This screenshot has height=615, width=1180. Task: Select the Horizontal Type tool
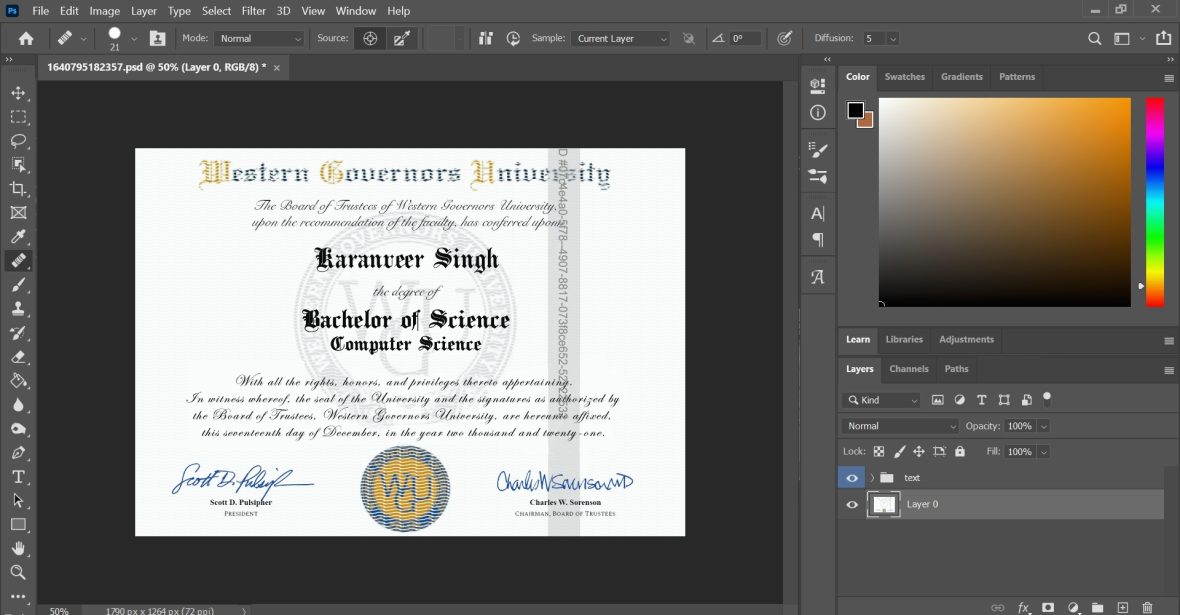point(19,476)
